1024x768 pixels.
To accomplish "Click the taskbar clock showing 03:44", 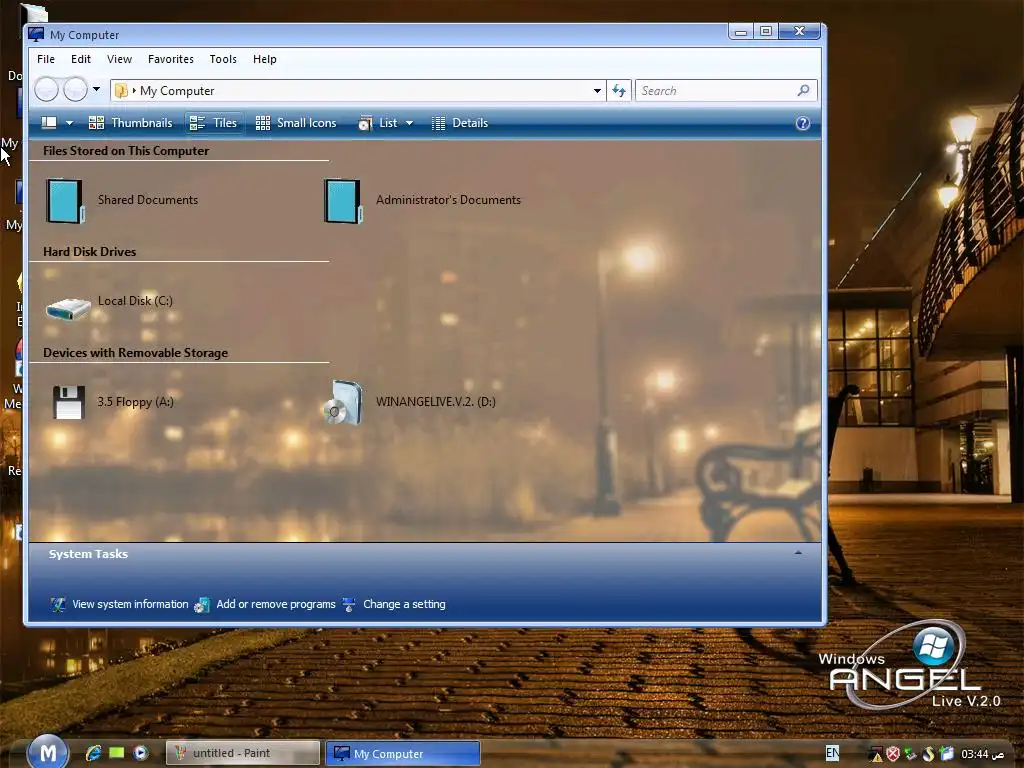I will coord(982,754).
